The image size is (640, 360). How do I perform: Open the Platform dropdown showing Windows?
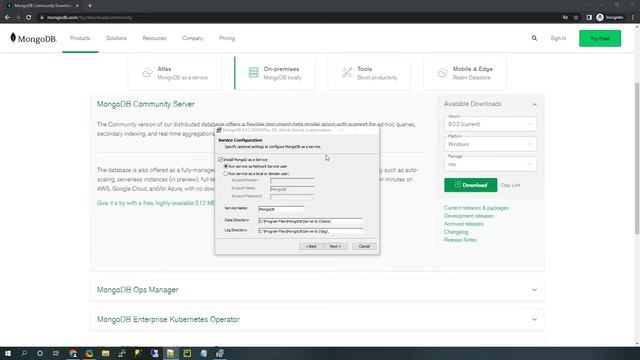(x=490, y=144)
